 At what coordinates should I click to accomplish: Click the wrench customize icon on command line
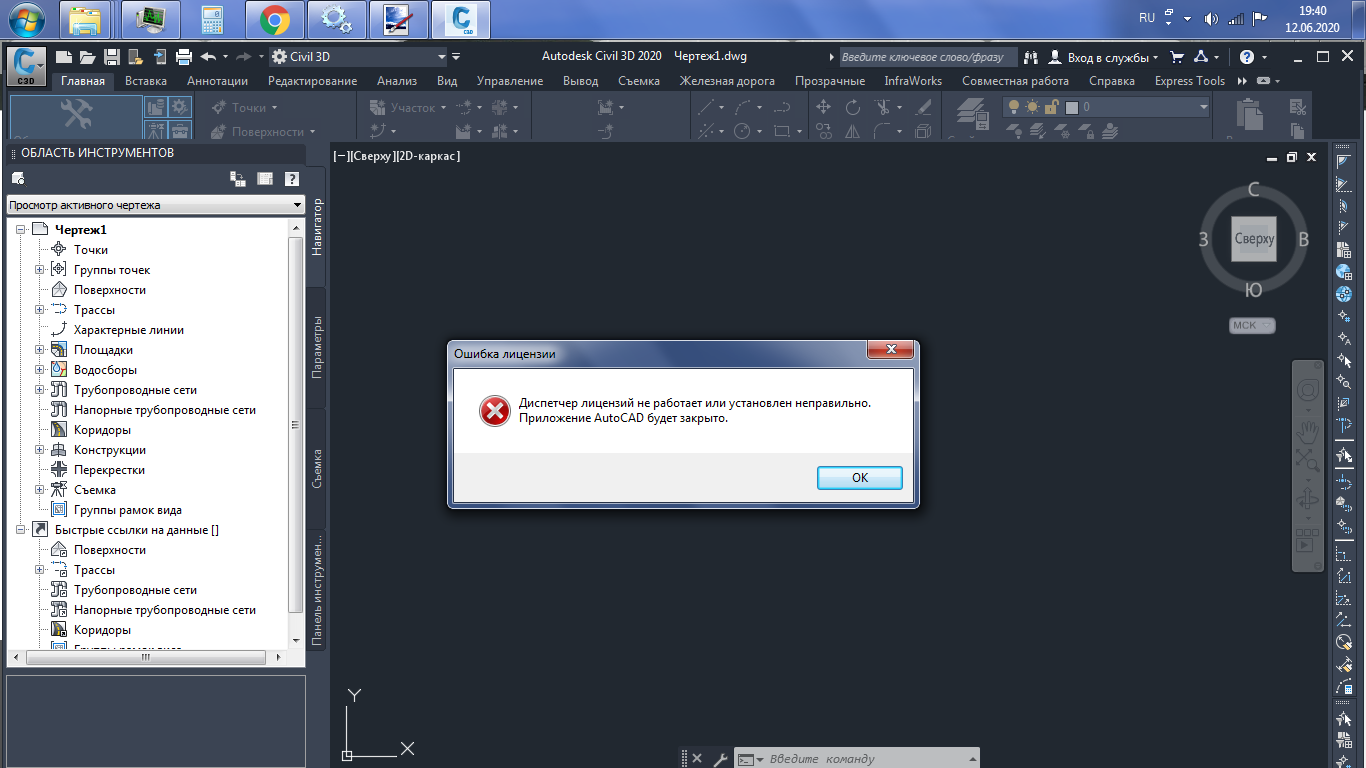719,759
